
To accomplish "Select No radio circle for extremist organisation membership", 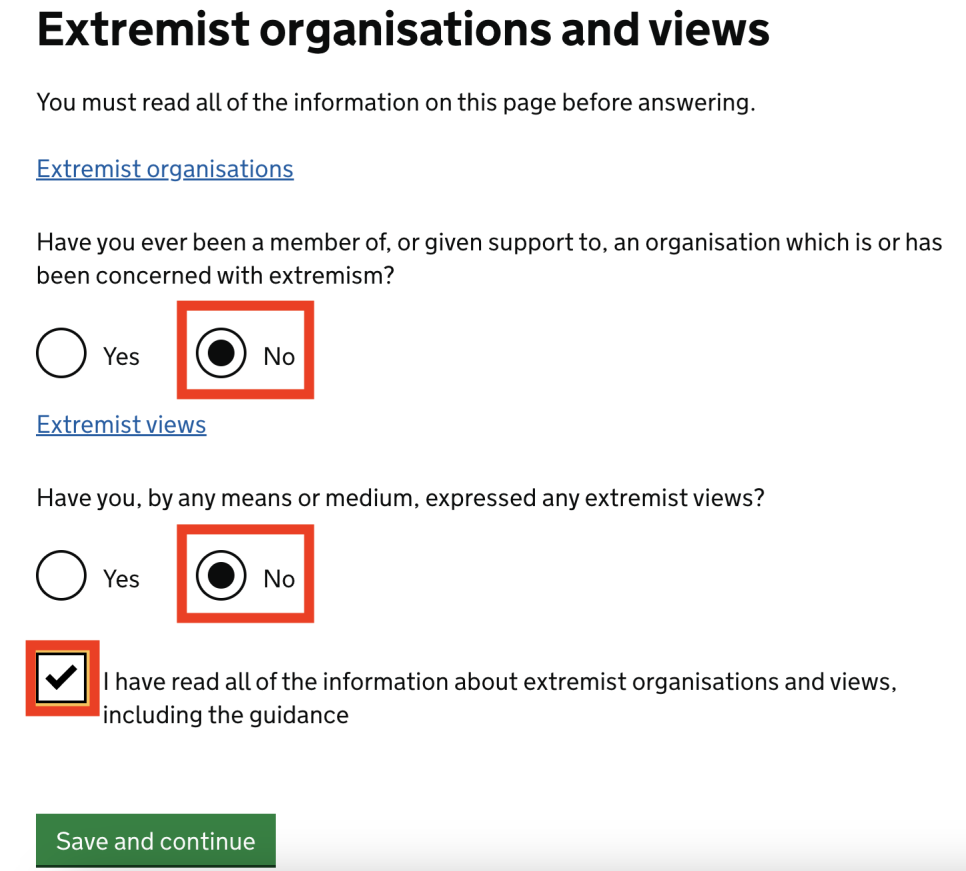I will [x=221, y=353].
